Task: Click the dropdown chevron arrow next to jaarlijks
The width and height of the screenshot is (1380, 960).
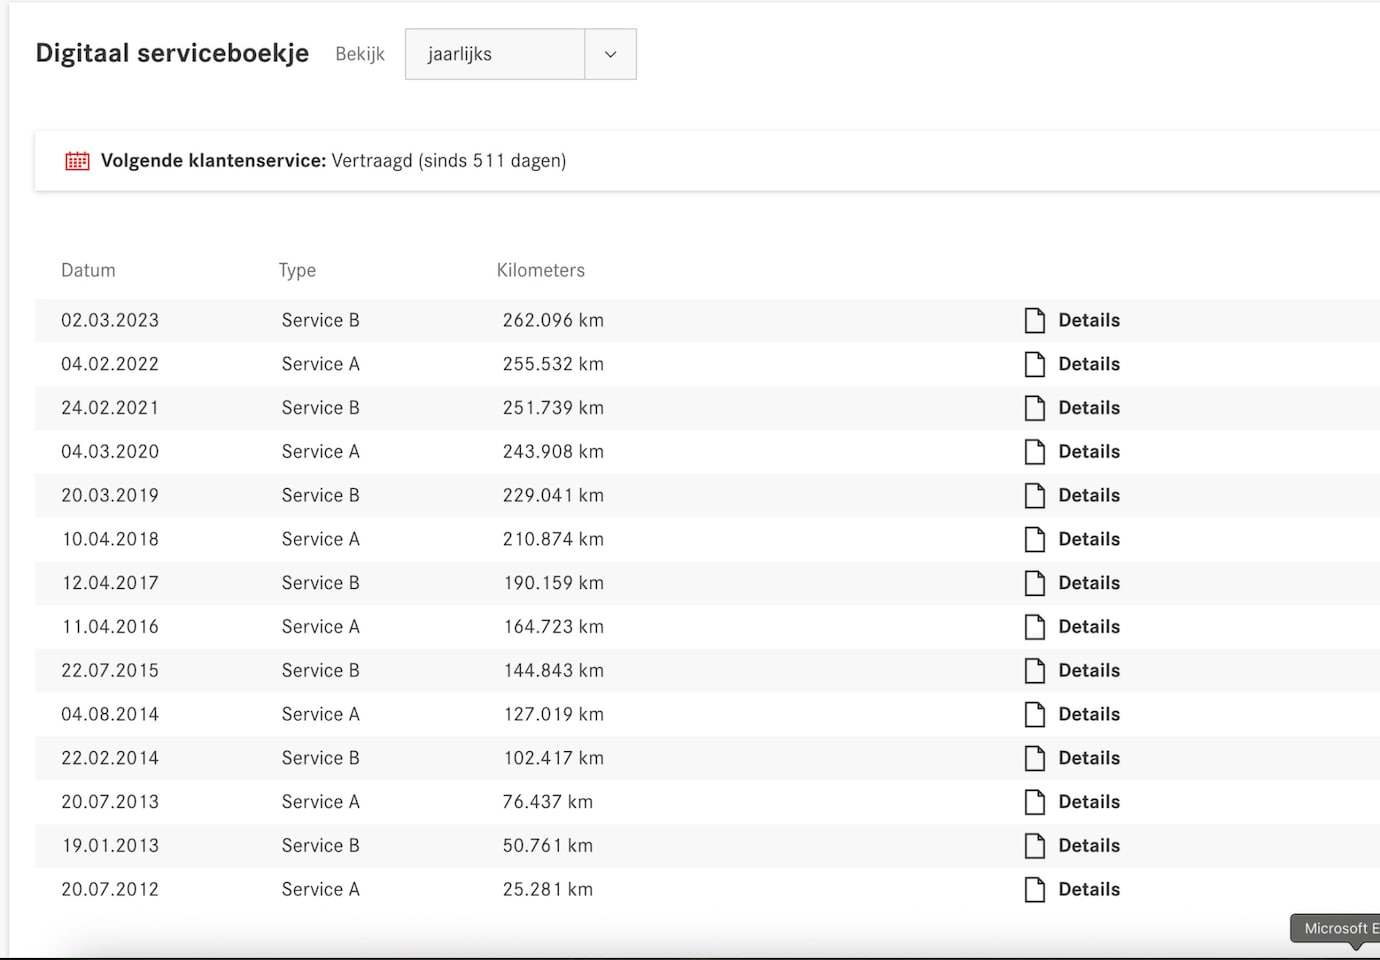Action: pos(610,54)
